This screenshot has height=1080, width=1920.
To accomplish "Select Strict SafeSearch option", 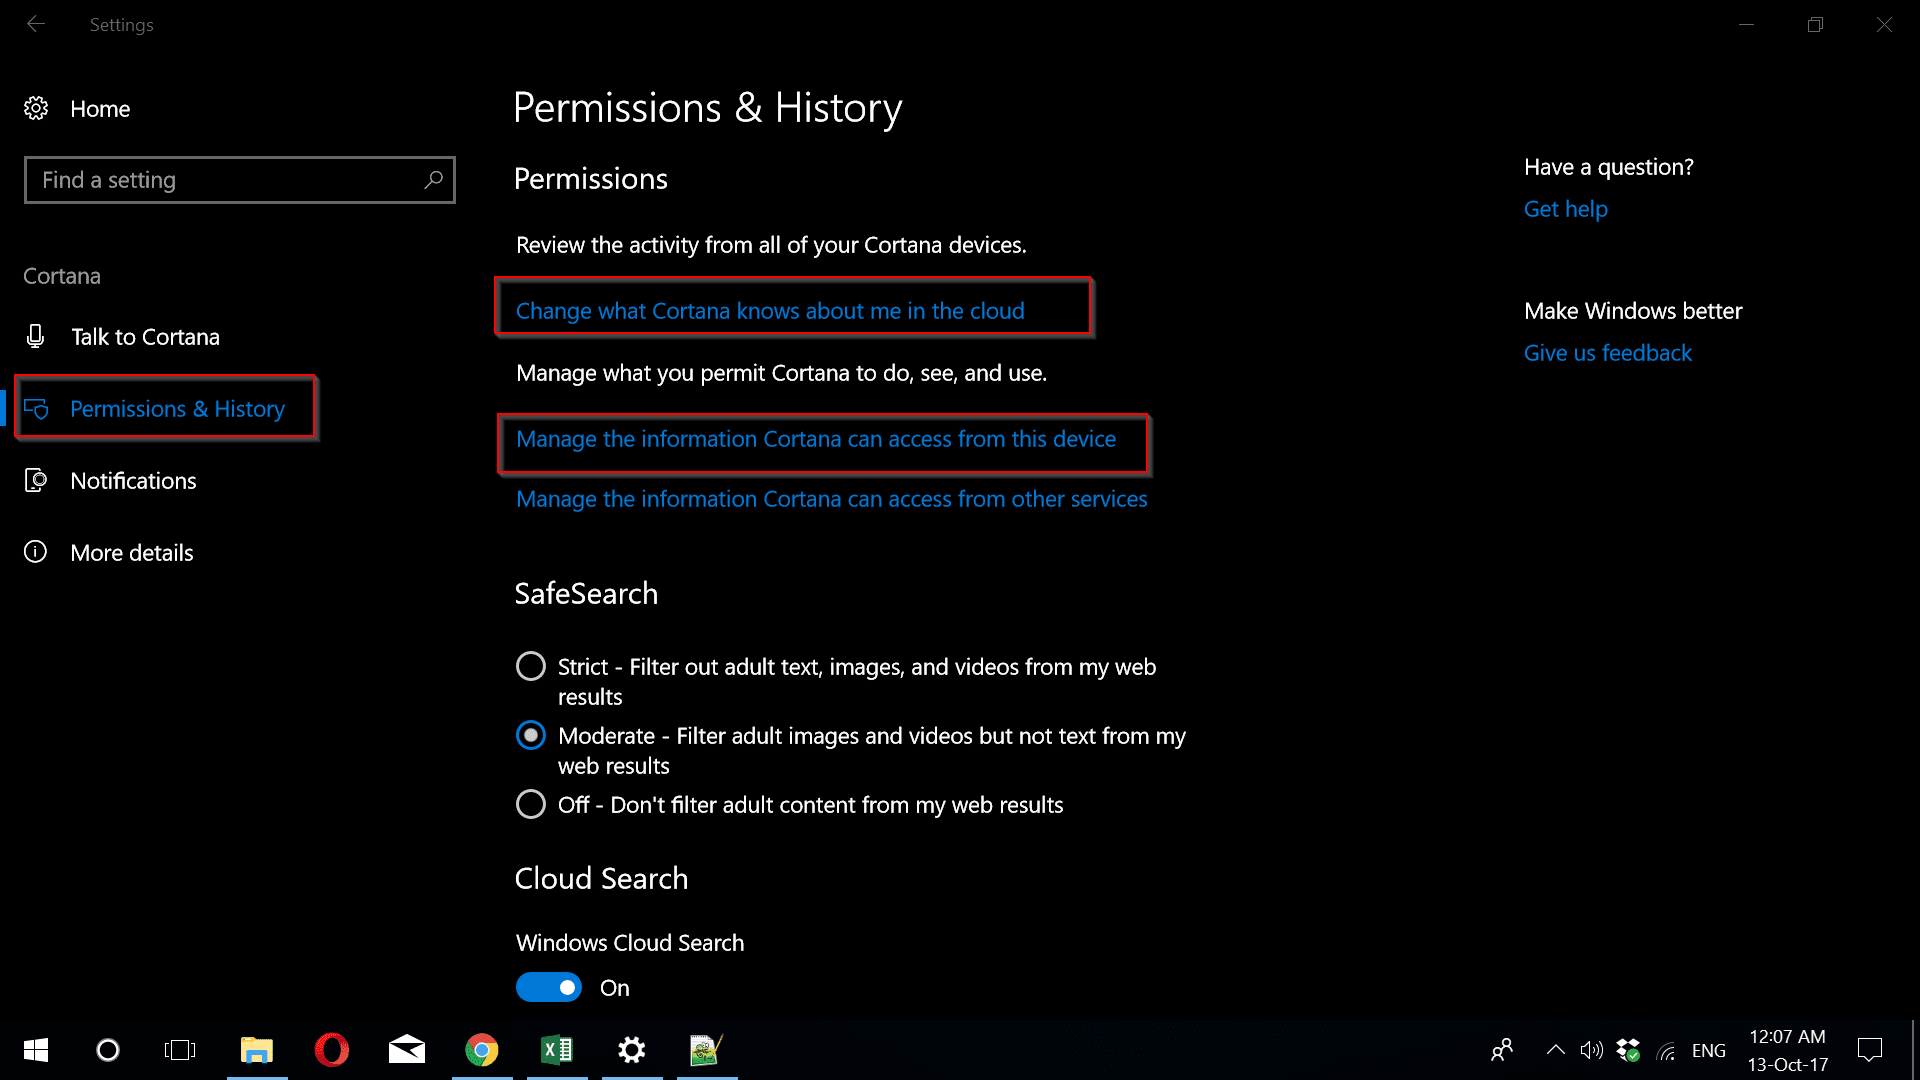I will click(531, 666).
